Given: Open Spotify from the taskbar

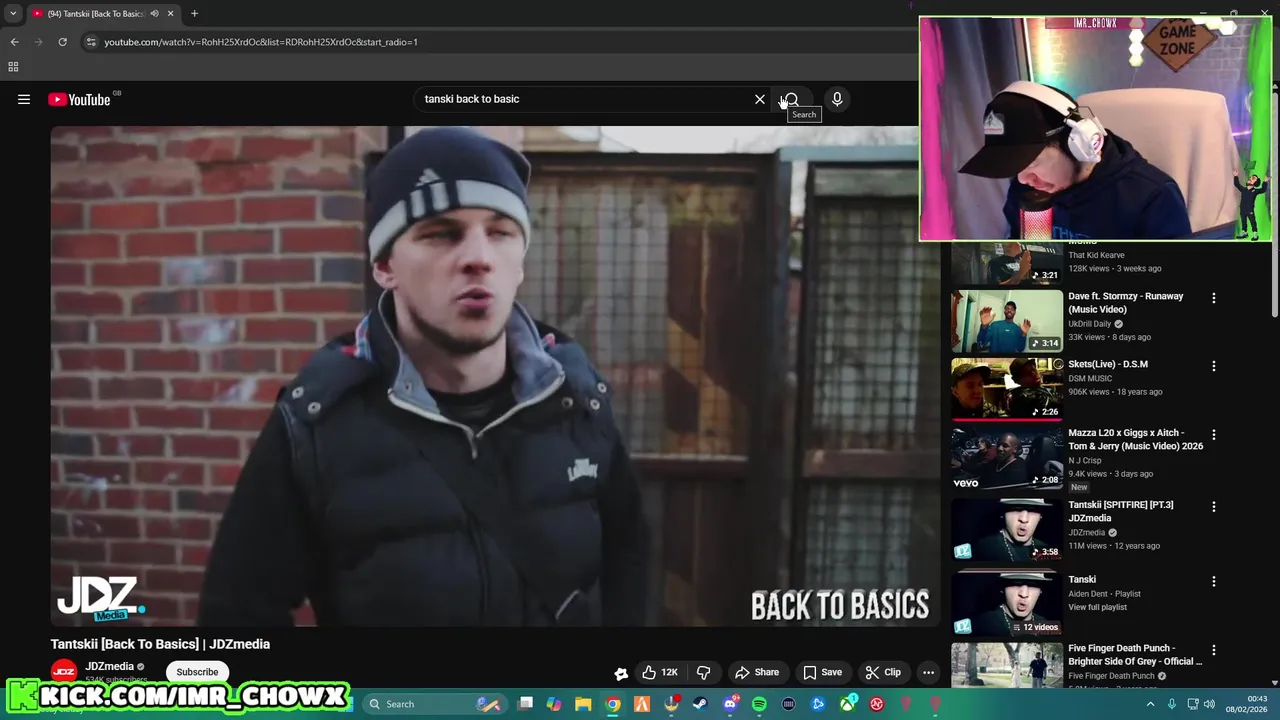Looking at the screenshot, I should (x=759, y=704).
